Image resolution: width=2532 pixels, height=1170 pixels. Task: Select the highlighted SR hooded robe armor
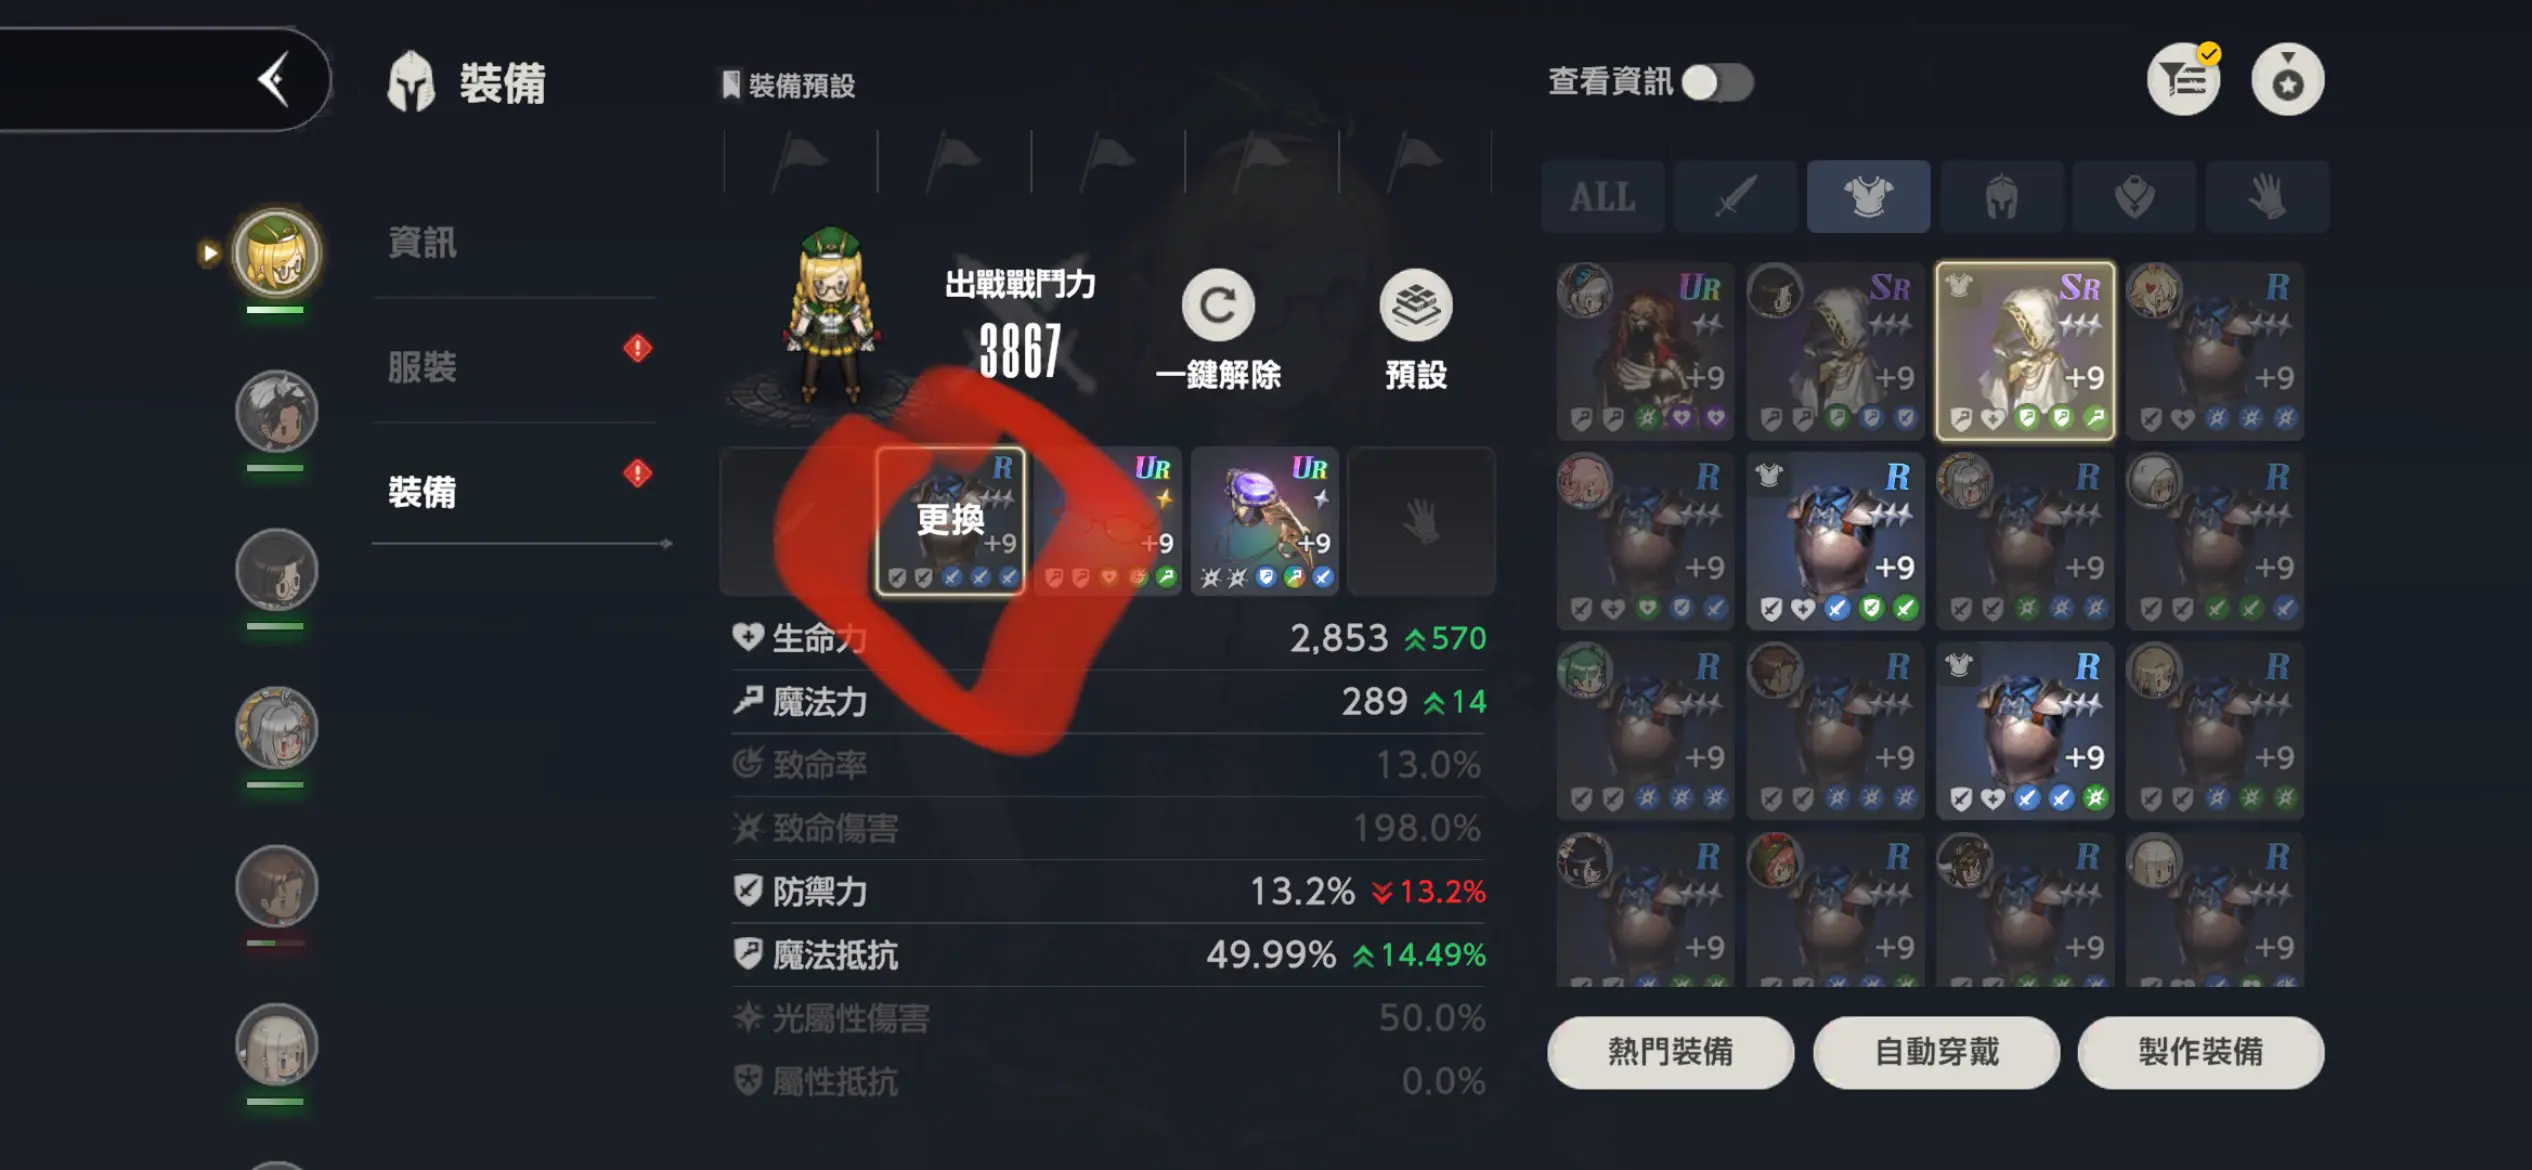[x=2025, y=350]
